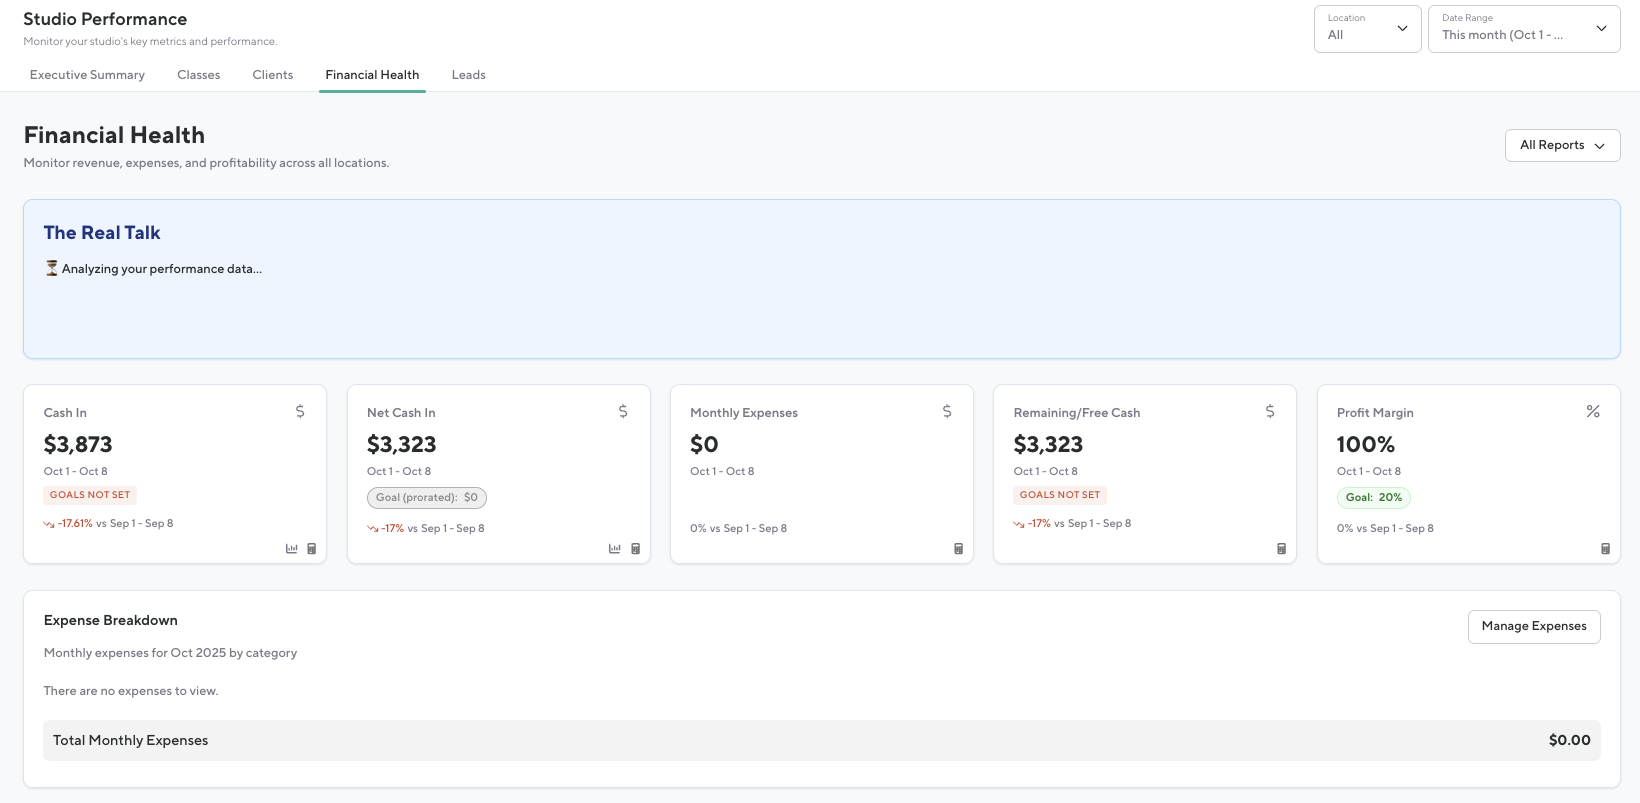
Task: Select the Clients tab
Action: pos(273,75)
